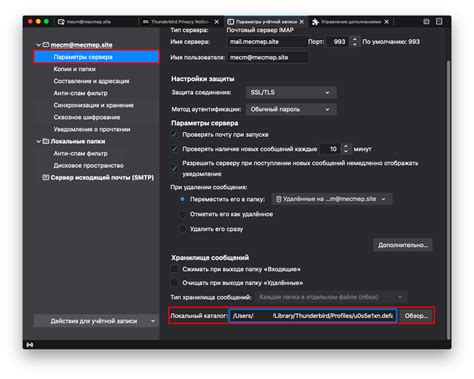Viewport: 474px width, 379px height.
Task: Select Отметить его как удалённое radio button
Action: pyautogui.click(x=182, y=214)
